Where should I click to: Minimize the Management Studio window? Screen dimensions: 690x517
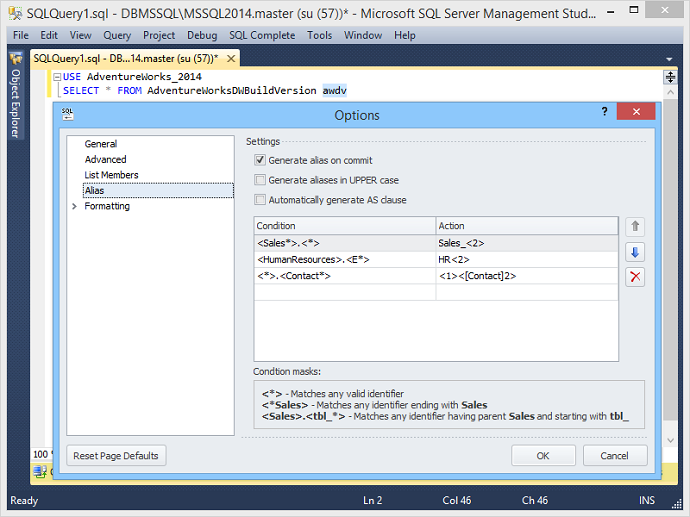(611, 12)
